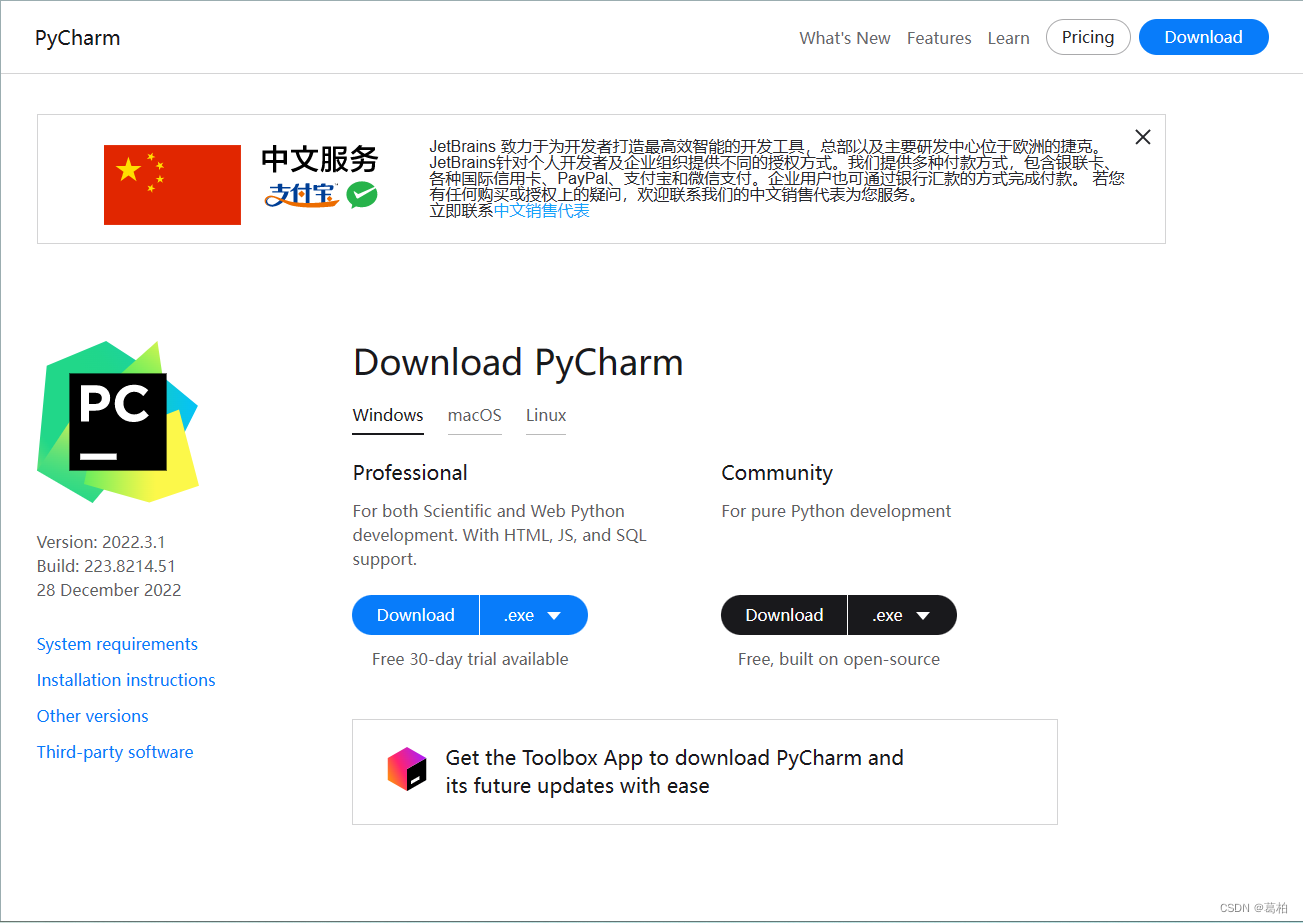Screen dimensions: 1303x923
Task: Click Free 30-day trial available text
Action: [470, 659]
